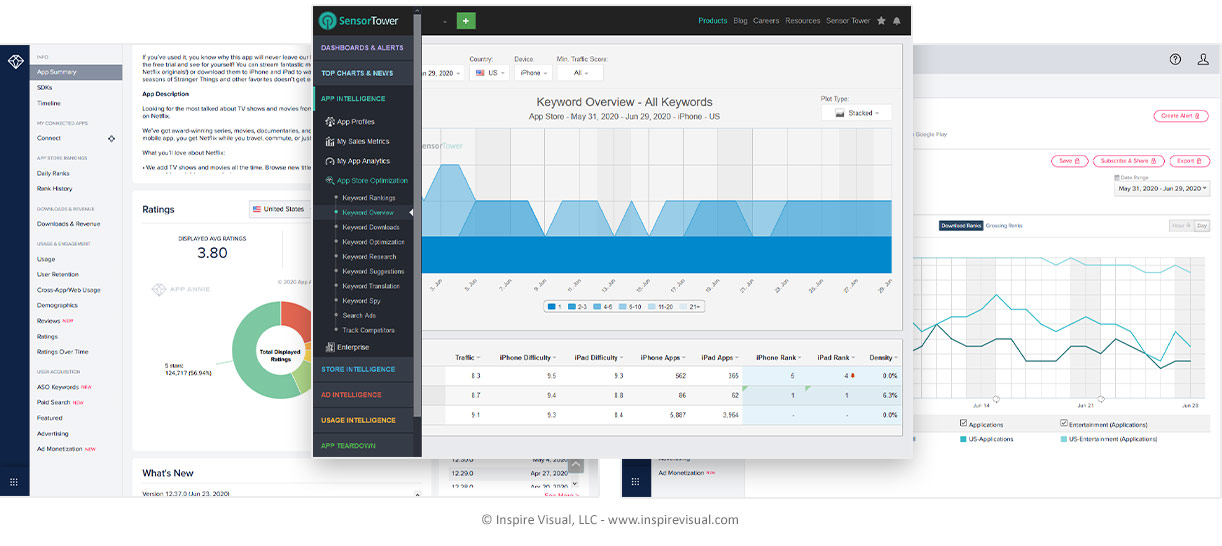The width and height of the screenshot is (1222, 546).
Task: Open App Profiles in sidebar
Action: pyautogui.click(x=355, y=122)
